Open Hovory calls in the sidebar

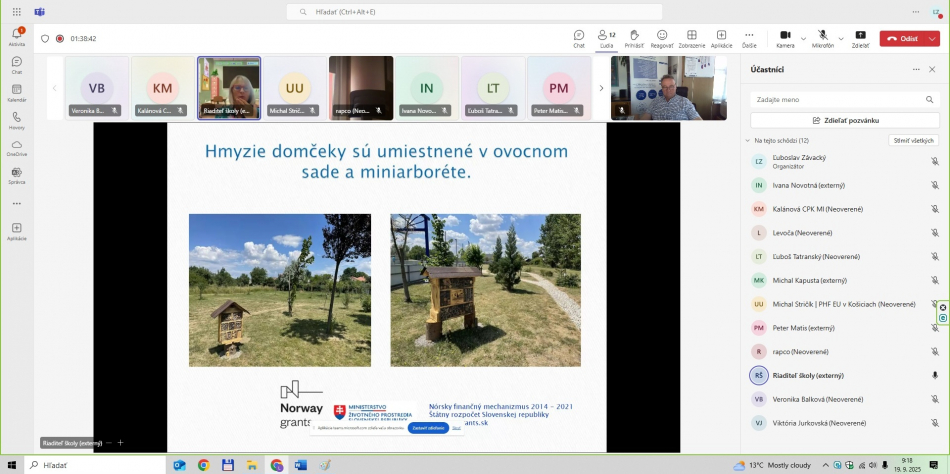coord(17,120)
